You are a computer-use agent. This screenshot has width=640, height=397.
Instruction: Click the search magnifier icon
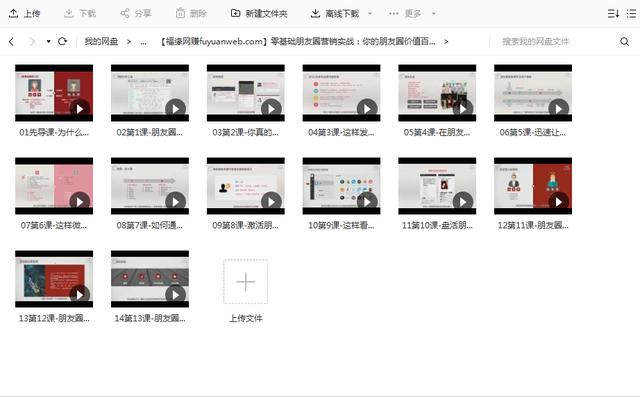pos(624,41)
